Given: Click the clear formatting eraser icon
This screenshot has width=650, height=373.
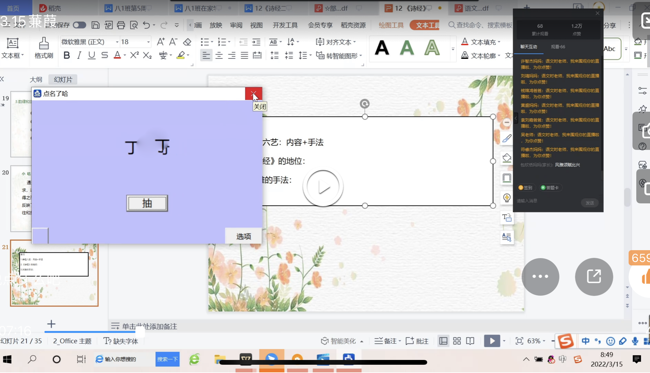Looking at the screenshot, I should (x=187, y=42).
